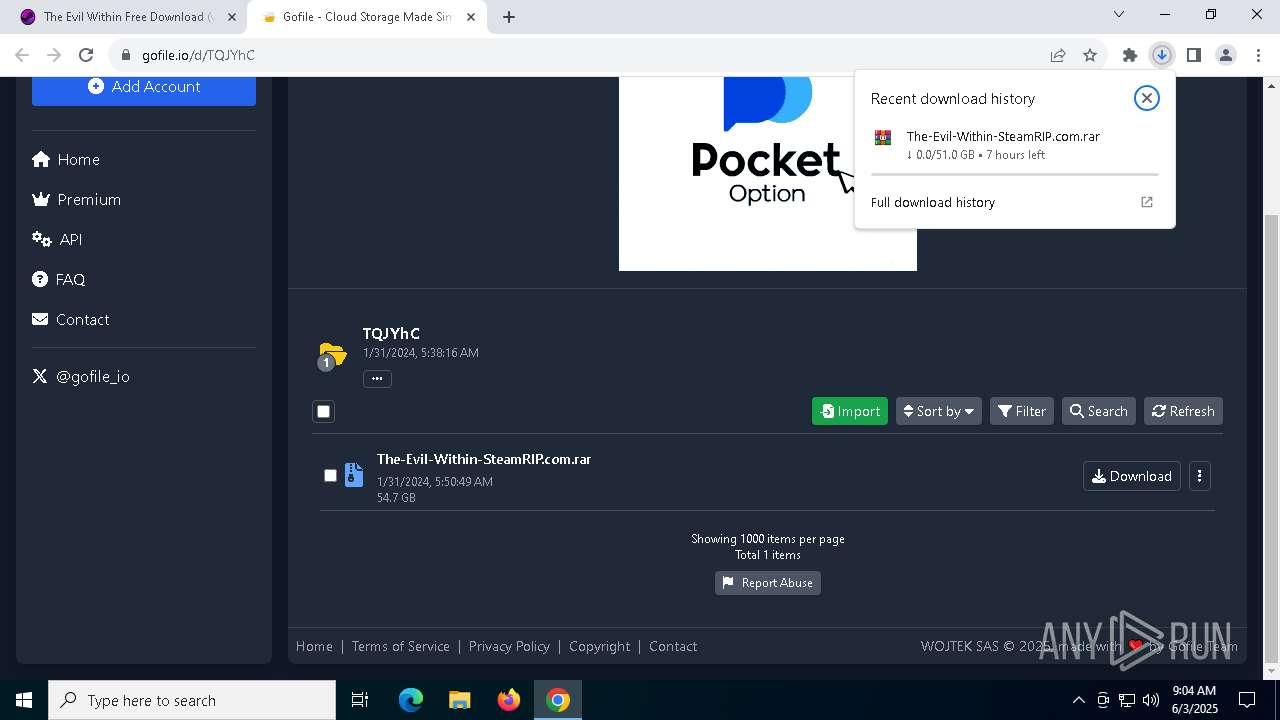The width and height of the screenshot is (1280, 720).
Task: Open Terms of Service footer link
Action: point(401,647)
